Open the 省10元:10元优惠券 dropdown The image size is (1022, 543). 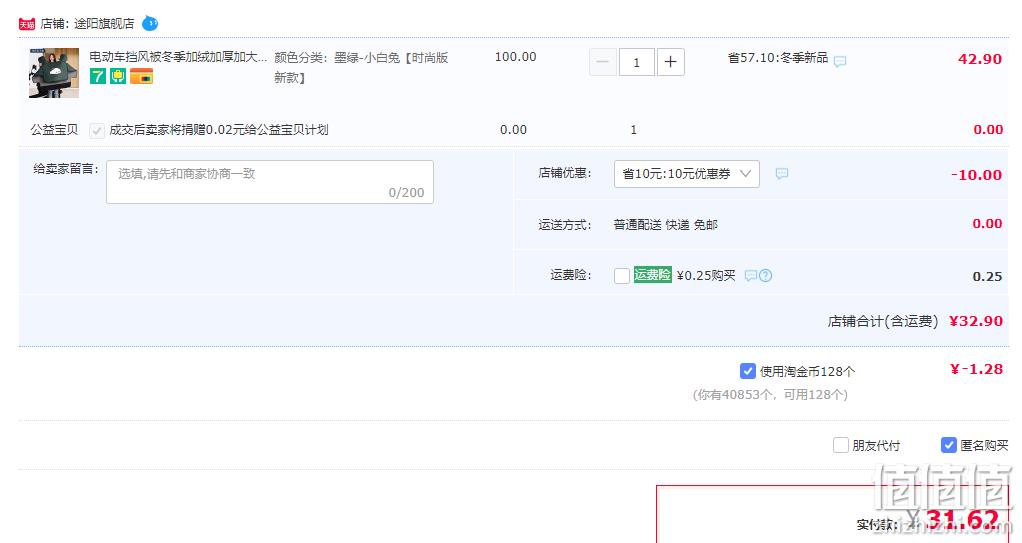tap(686, 174)
